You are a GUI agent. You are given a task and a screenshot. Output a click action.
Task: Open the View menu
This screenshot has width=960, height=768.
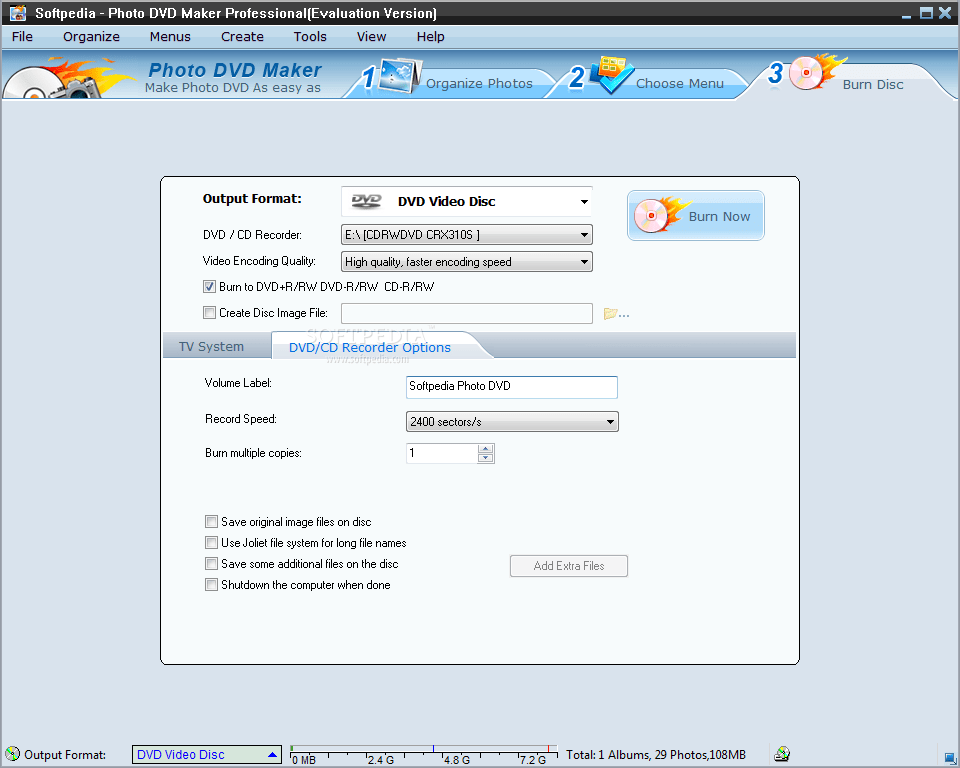click(x=372, y=37)
